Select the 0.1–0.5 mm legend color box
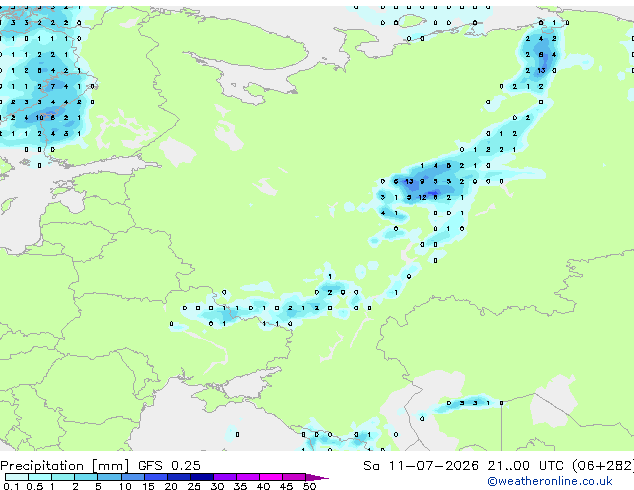634x490 pixels. [17, 477]
